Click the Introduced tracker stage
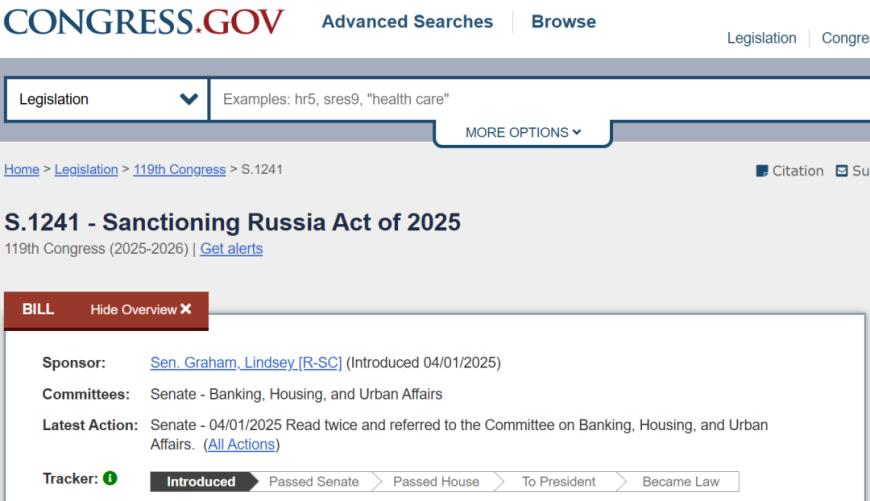 [x=201, y=482]
